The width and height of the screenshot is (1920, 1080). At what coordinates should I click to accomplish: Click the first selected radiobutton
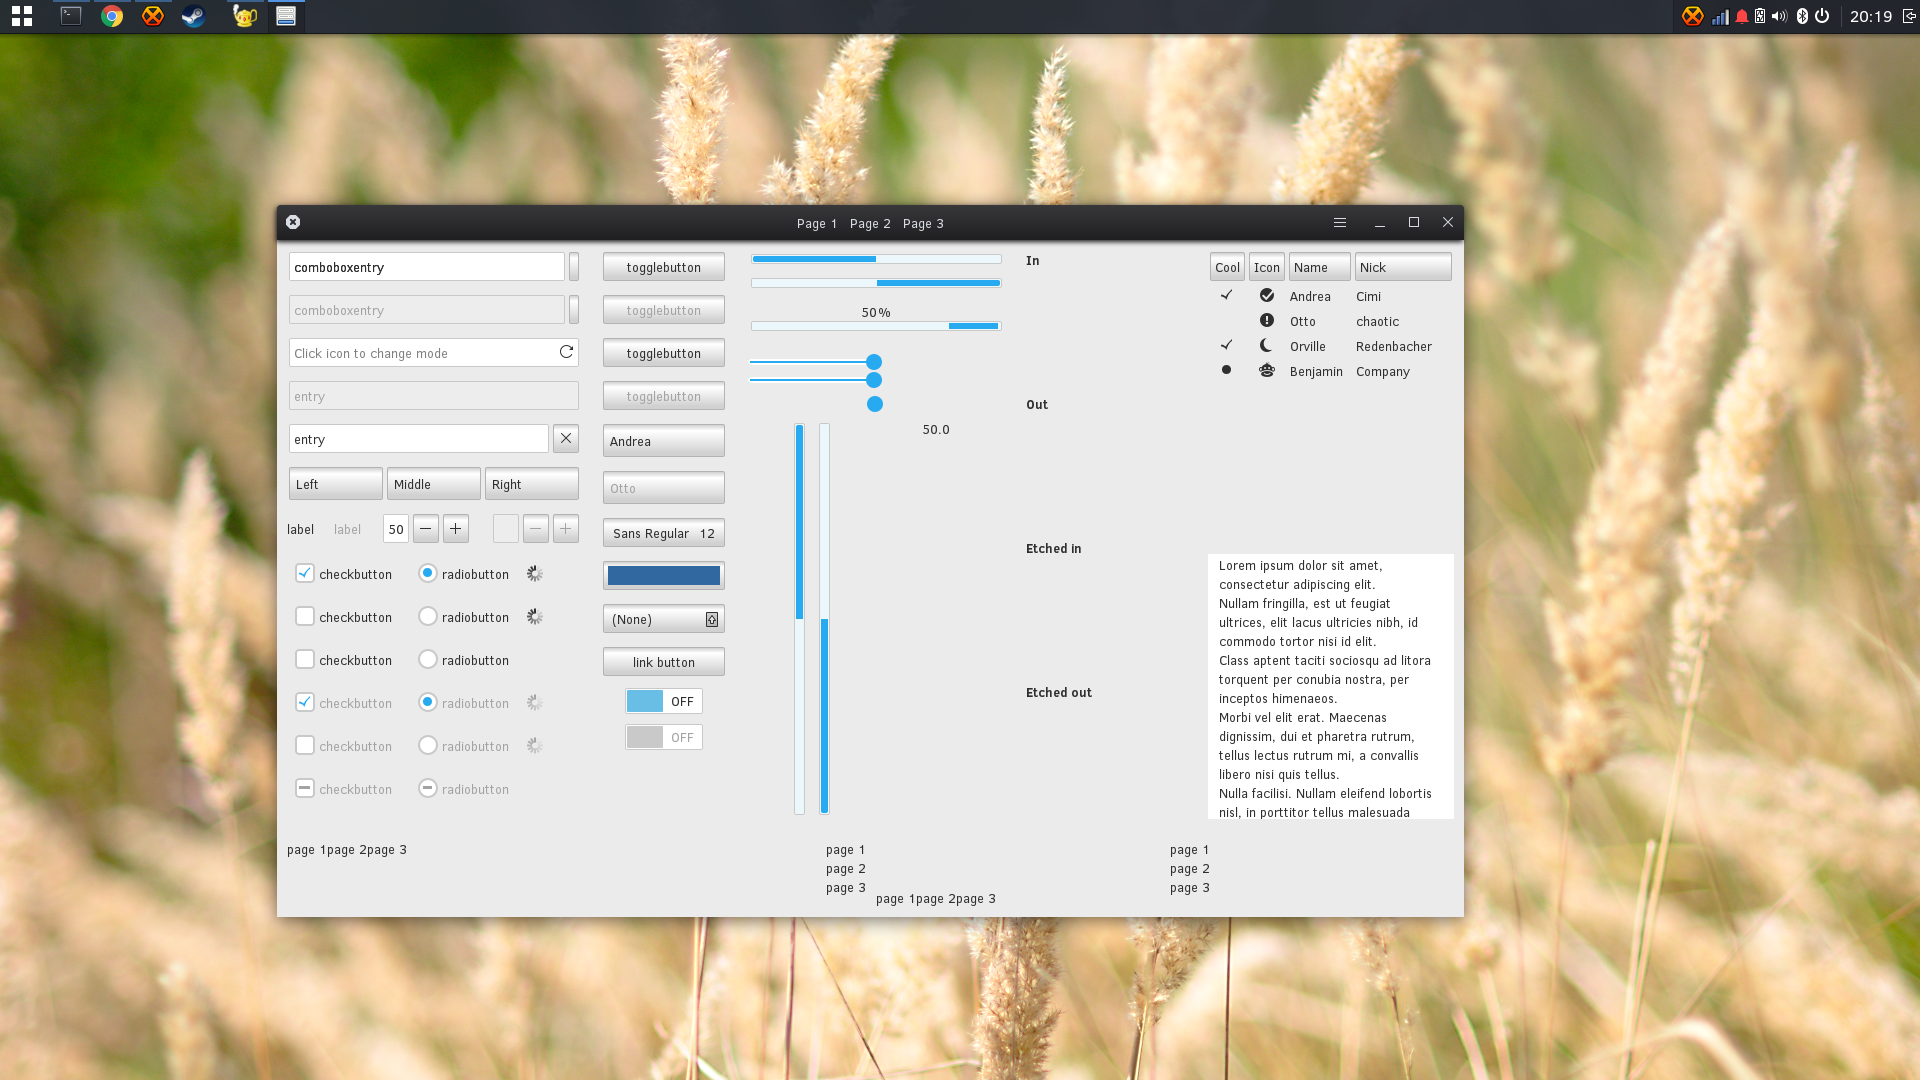(428, 573)
